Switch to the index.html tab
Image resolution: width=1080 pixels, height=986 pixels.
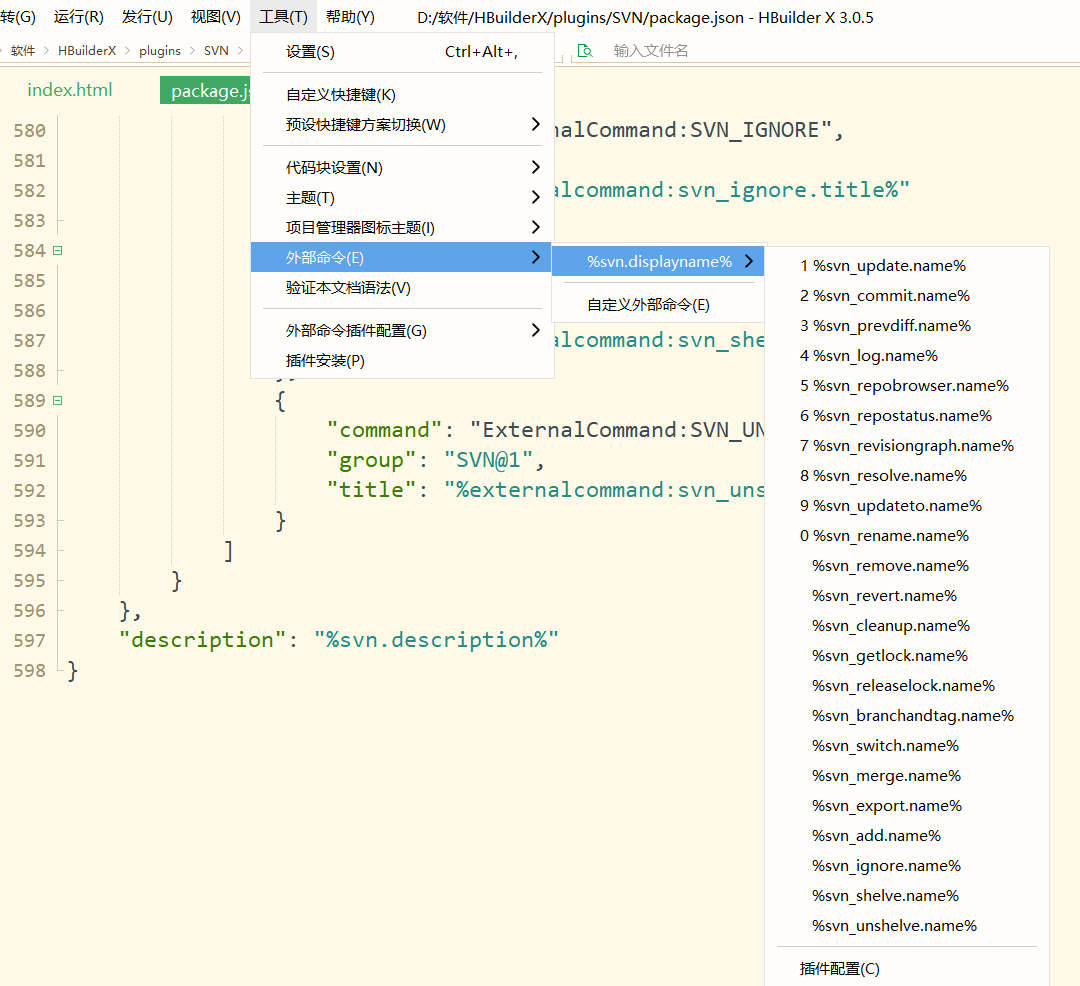tap(70, 90)
